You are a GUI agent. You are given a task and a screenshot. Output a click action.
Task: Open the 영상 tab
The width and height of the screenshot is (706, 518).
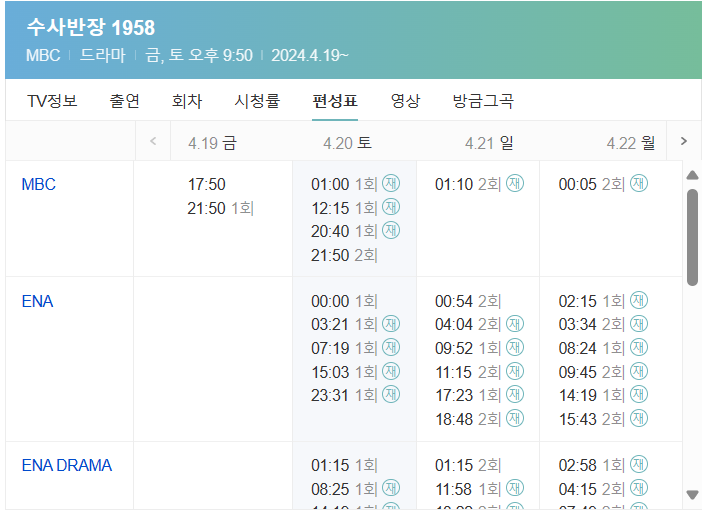405,101
